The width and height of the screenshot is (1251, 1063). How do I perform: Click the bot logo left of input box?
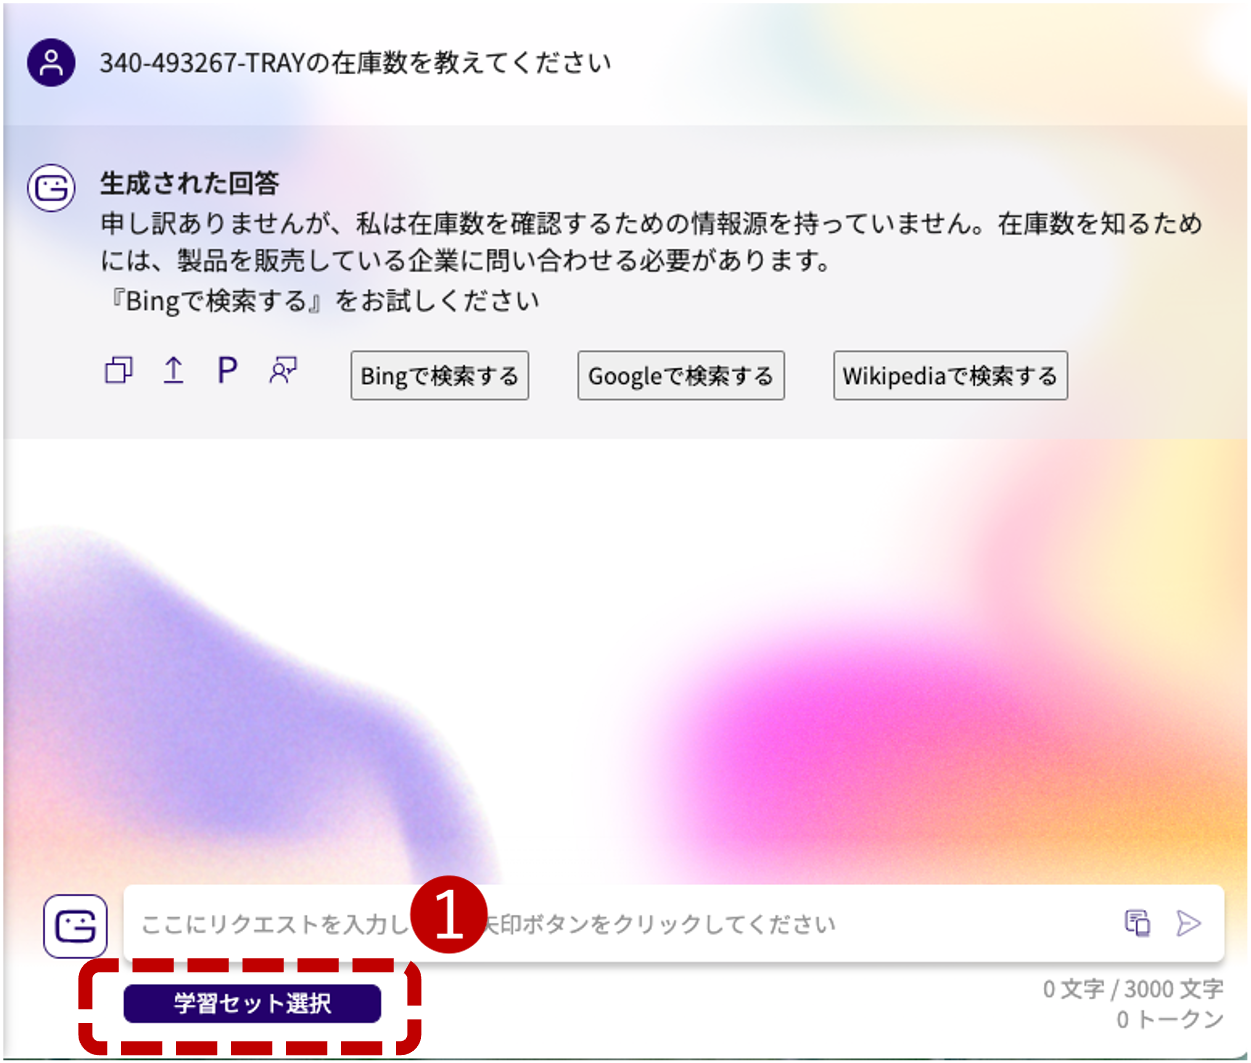[75, 926]
